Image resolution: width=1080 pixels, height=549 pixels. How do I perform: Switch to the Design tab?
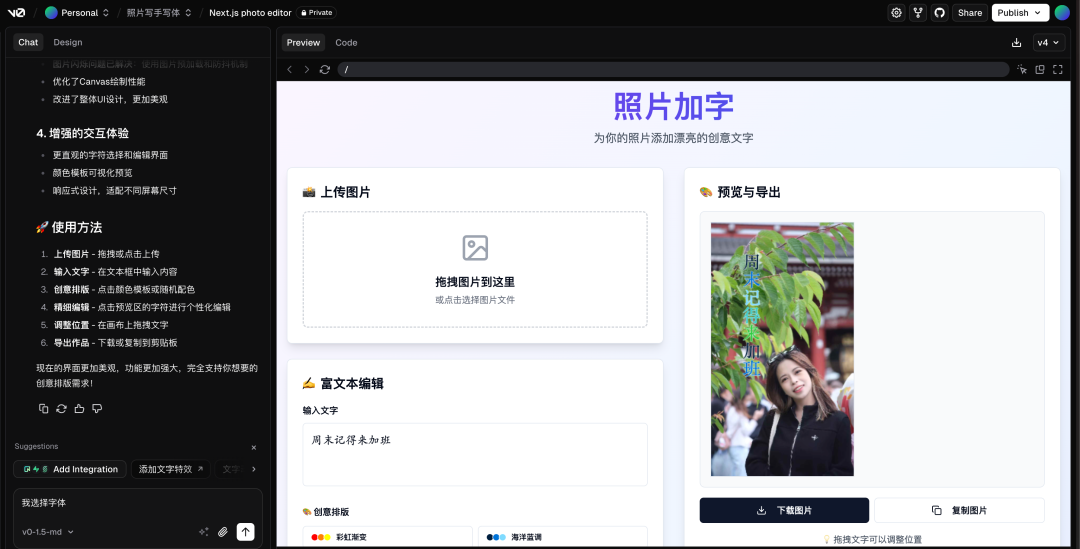[x=68, y=42]
